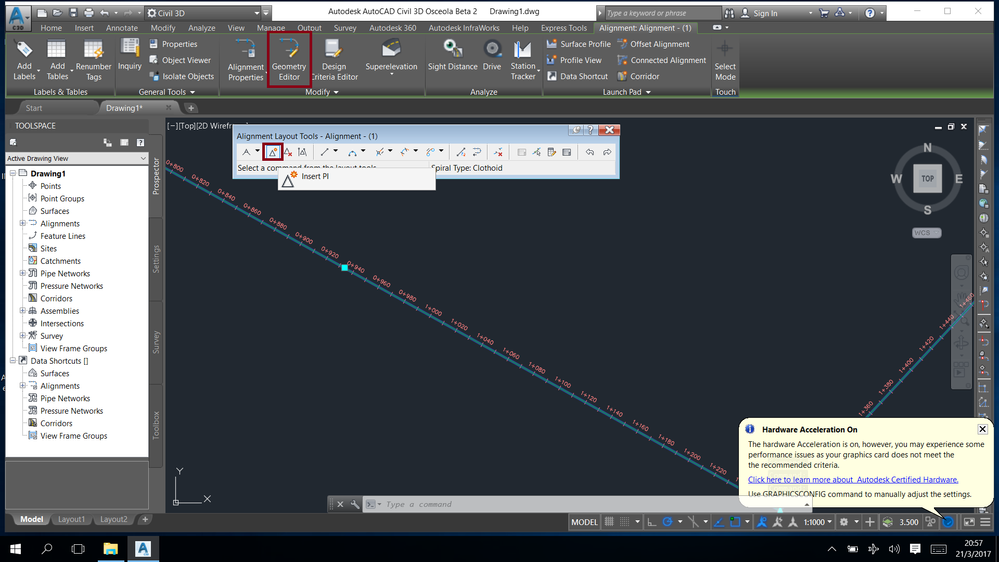Image resolution: width=999 pixels, height=562 pixels.
Task: Select the Break-Apart PI tool
Action: (x=303, y=152)
